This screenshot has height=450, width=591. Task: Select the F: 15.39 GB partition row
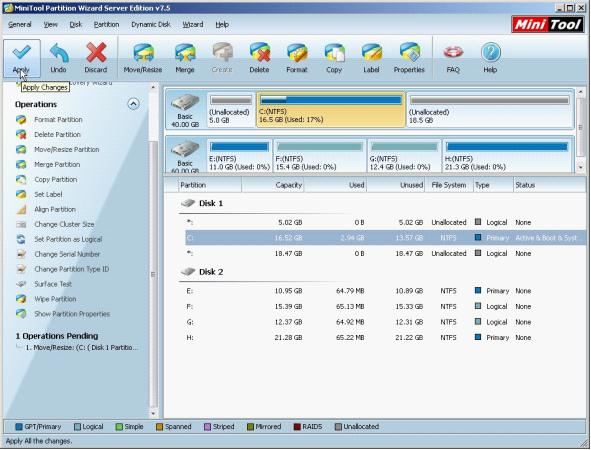(385, 307)
